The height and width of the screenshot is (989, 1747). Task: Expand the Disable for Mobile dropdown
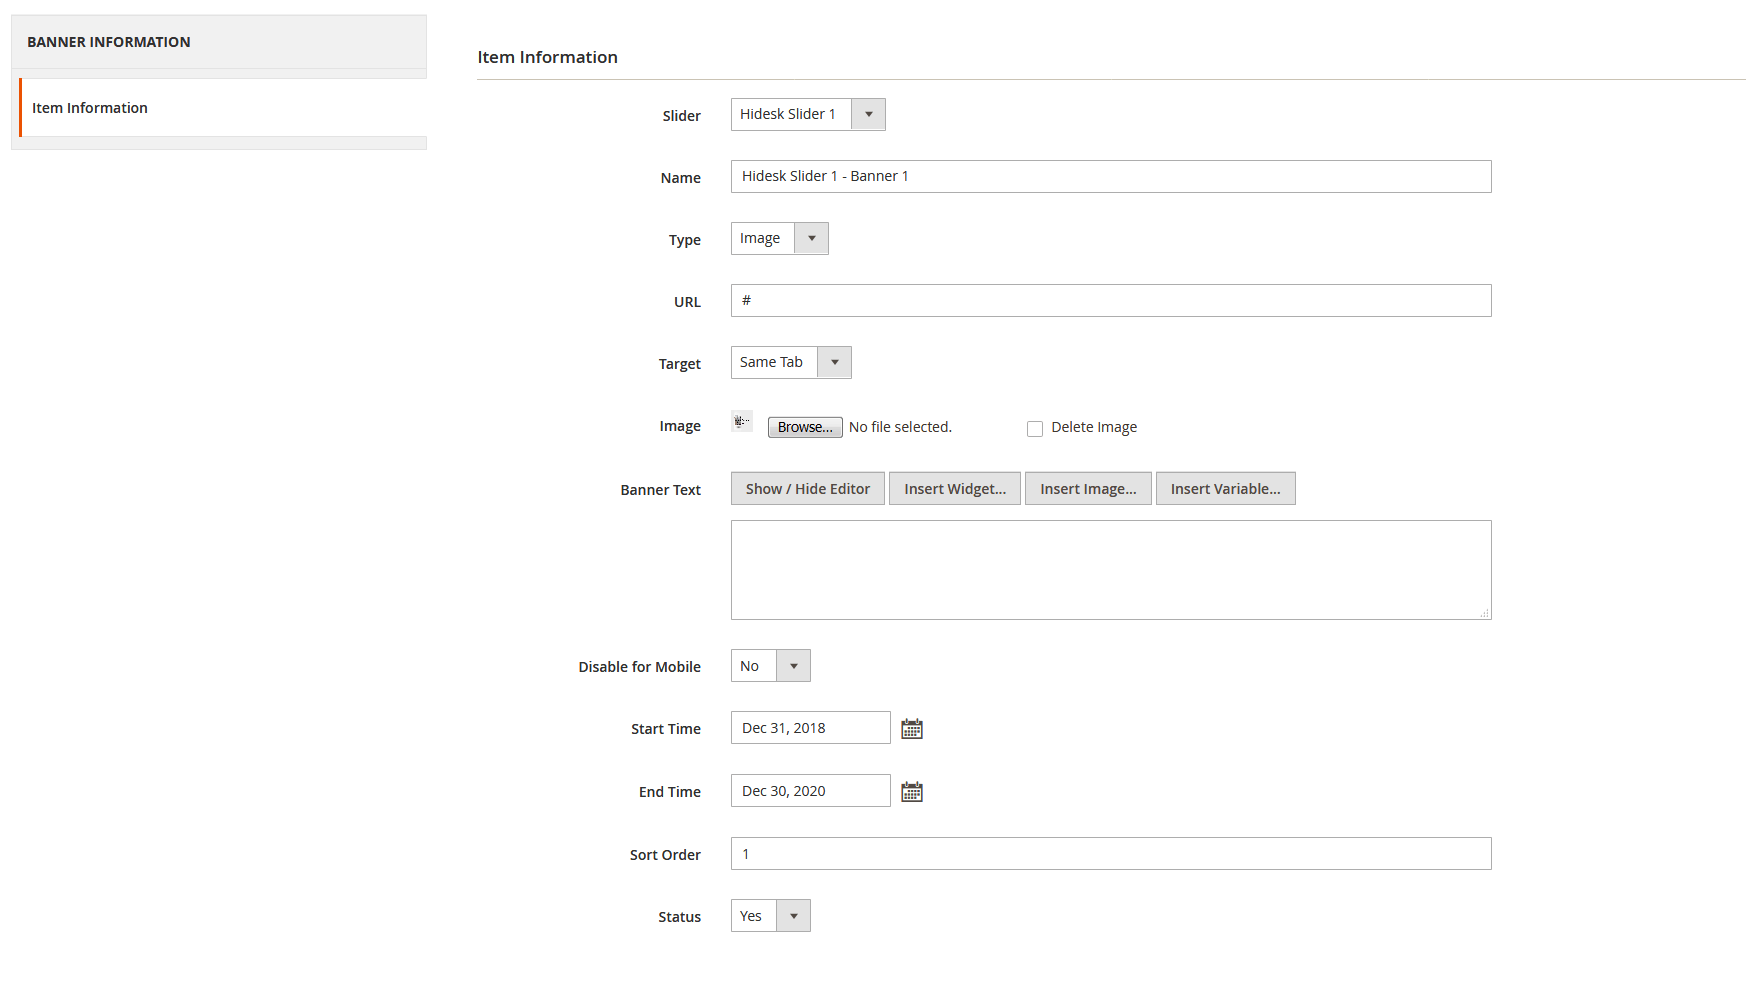[x=770, y=666]
